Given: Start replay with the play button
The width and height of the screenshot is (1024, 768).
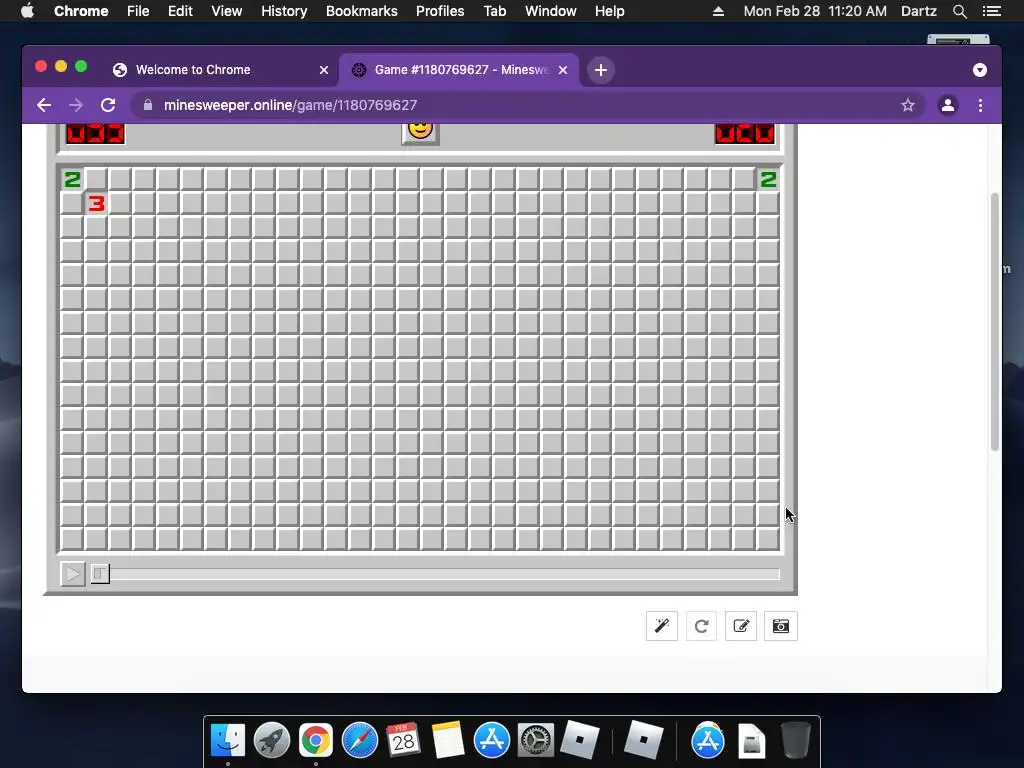Looking at the screenshot, I should click(x=72, y=573).
